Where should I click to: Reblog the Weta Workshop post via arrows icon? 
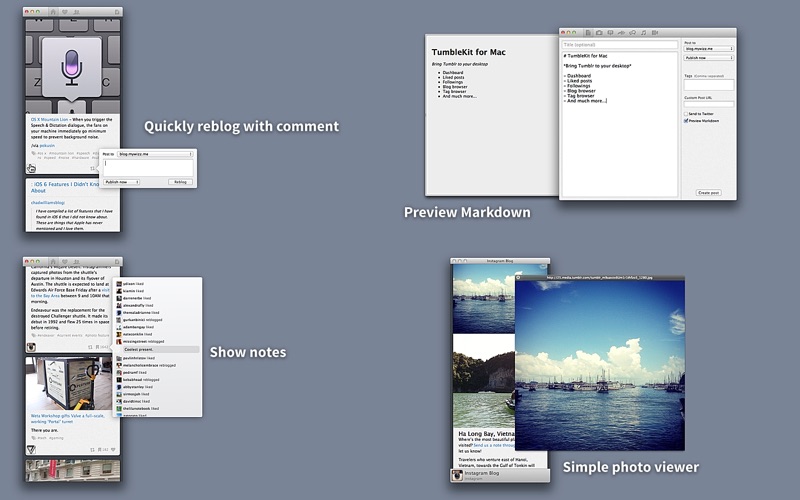pos(92,449)
